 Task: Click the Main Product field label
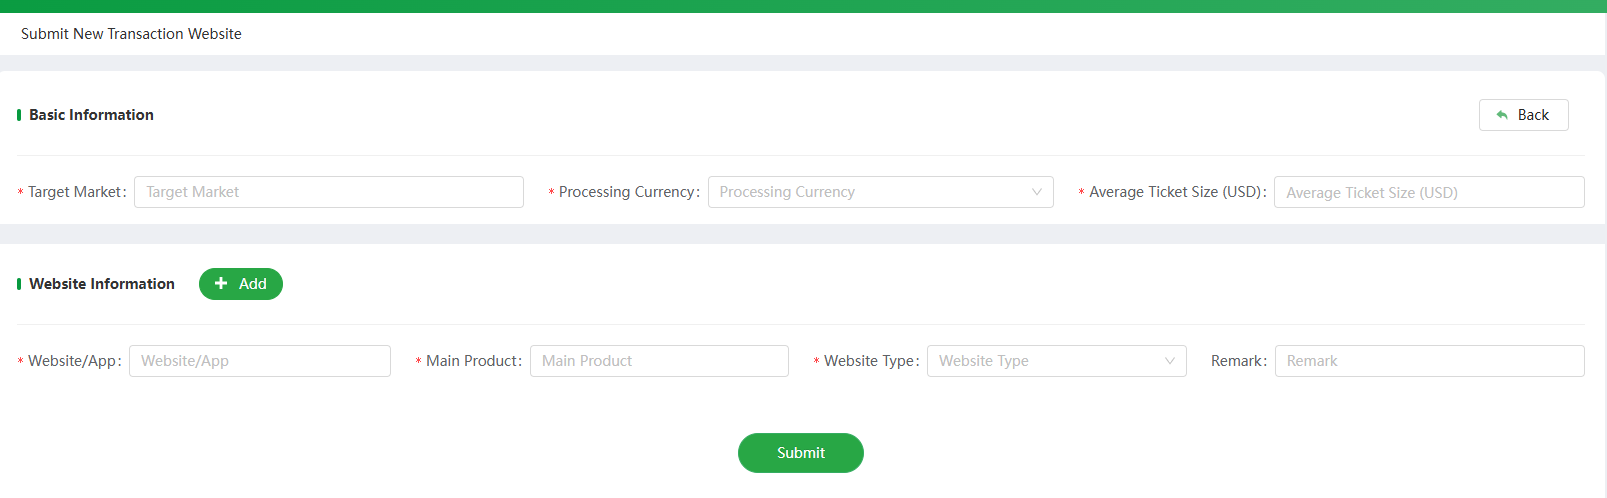474,361
